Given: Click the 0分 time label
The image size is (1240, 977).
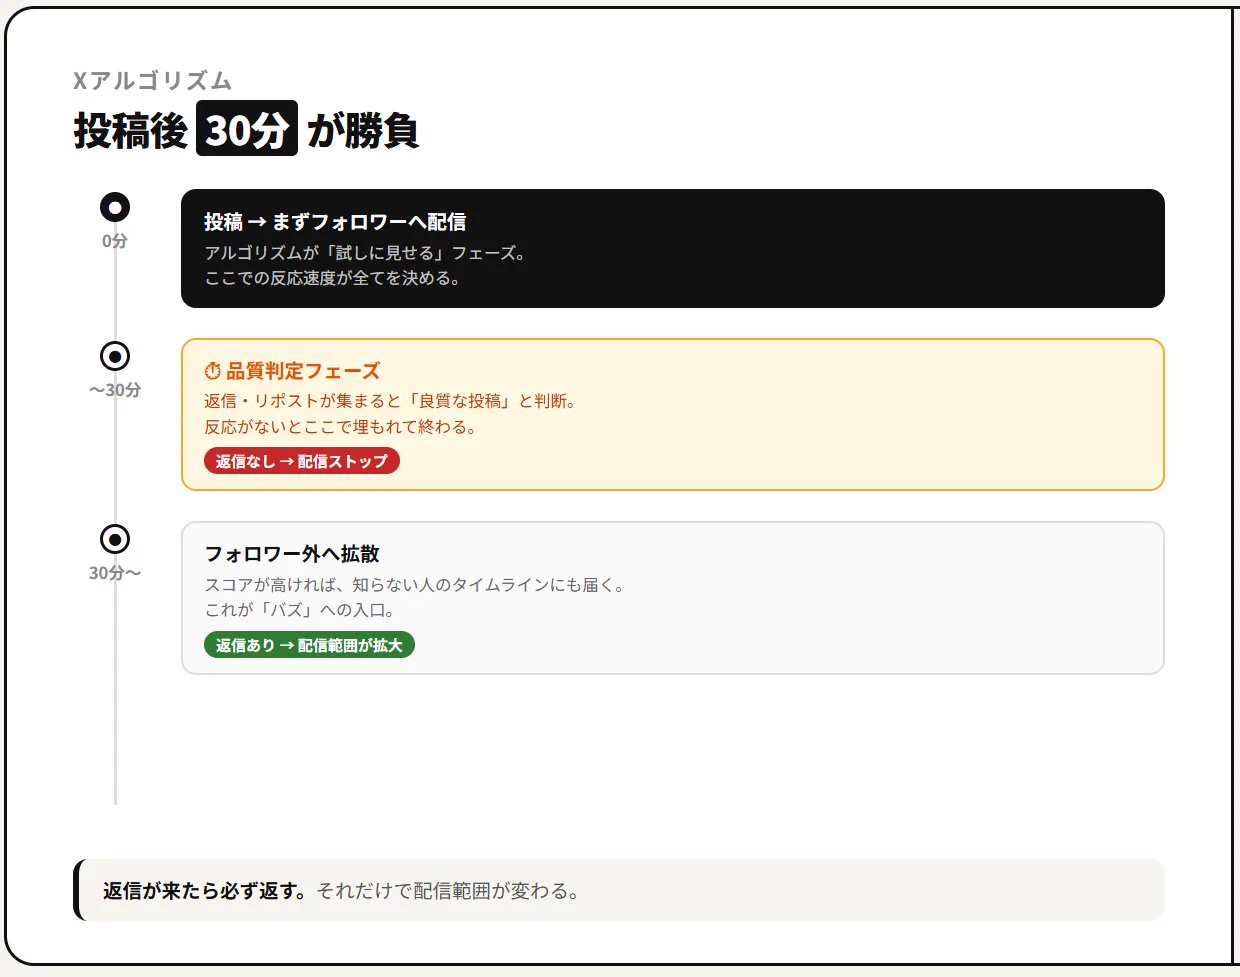Looking at the screenshot, I should click(115, 241).
